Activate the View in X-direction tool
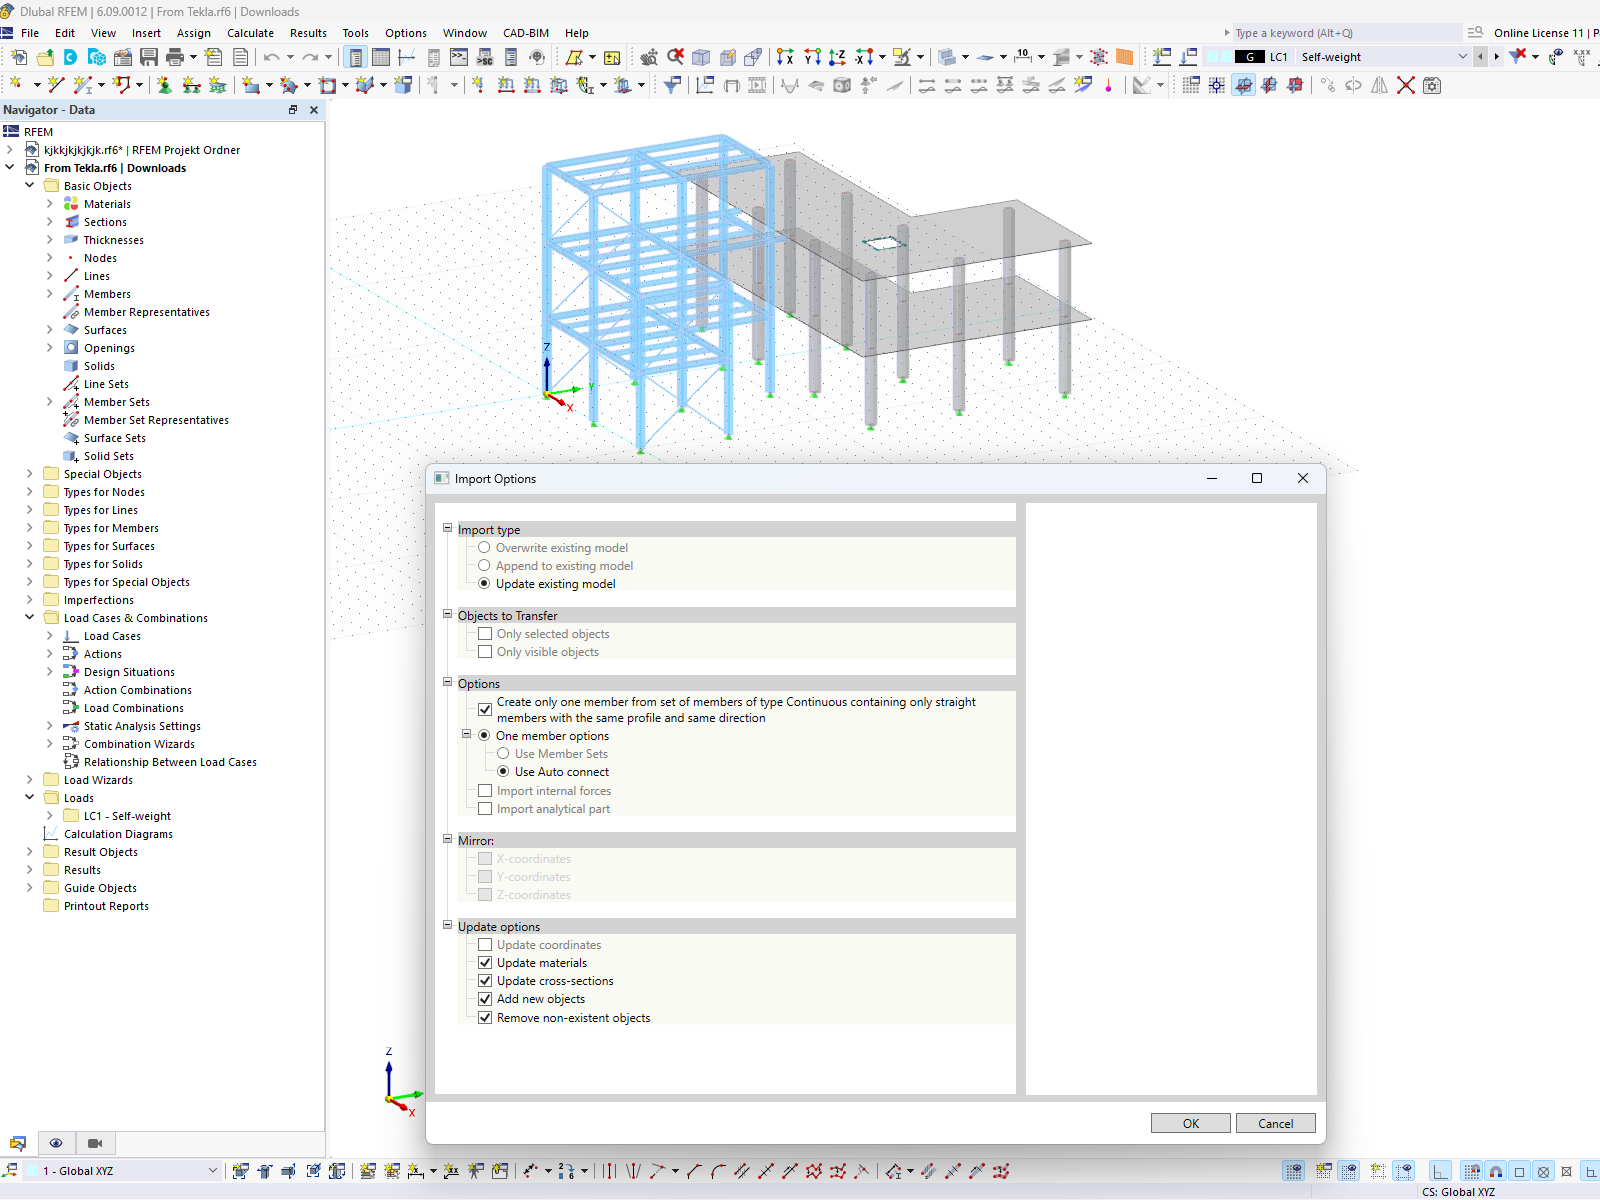This screenshot has height=1200, width=1600. click(784, 57)
